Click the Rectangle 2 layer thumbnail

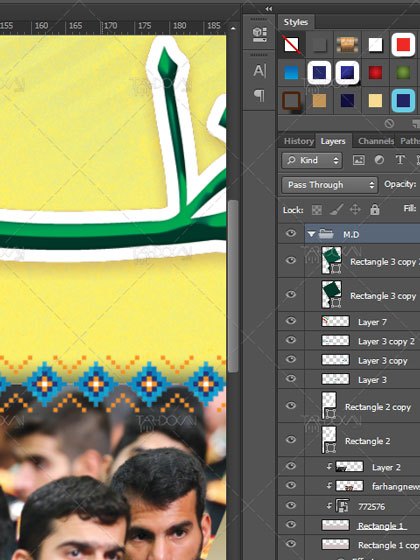coord(329,440)
